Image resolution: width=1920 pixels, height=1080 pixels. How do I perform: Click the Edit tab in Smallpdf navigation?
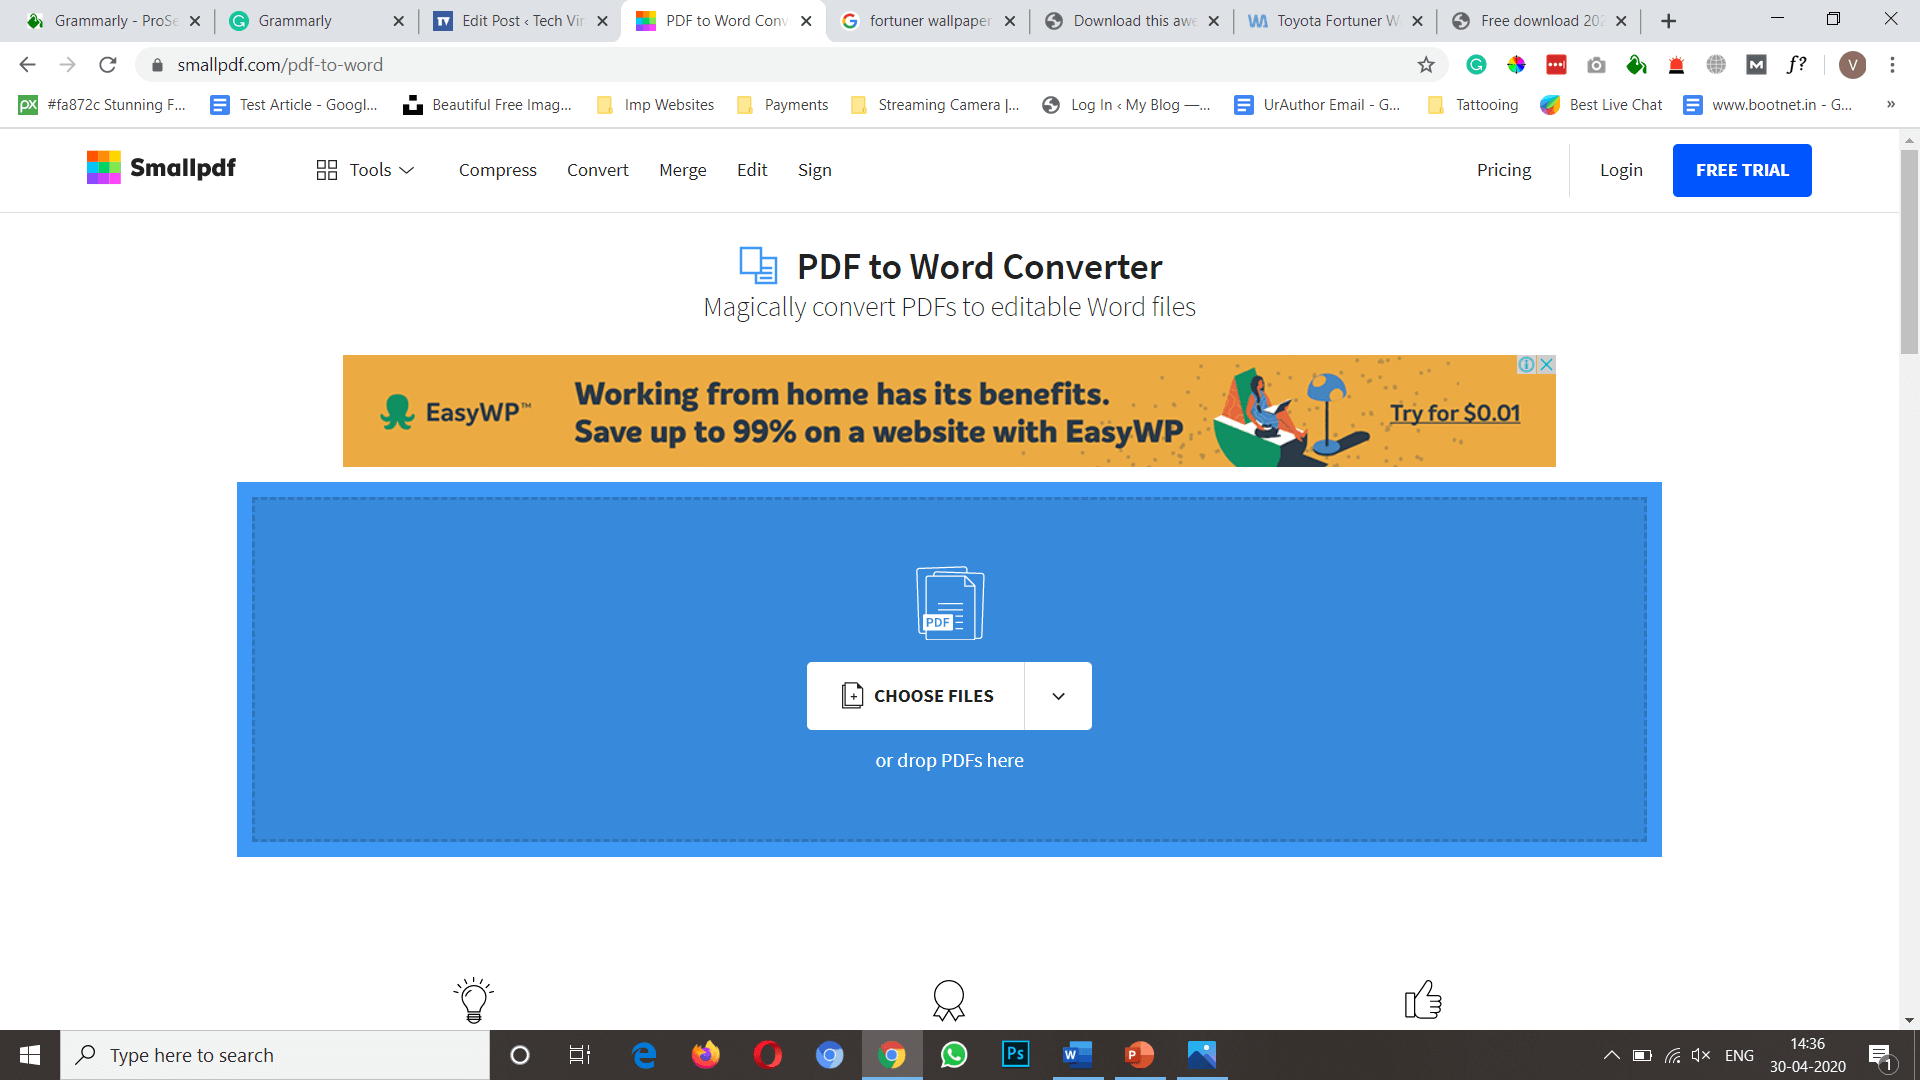[750, 169]
